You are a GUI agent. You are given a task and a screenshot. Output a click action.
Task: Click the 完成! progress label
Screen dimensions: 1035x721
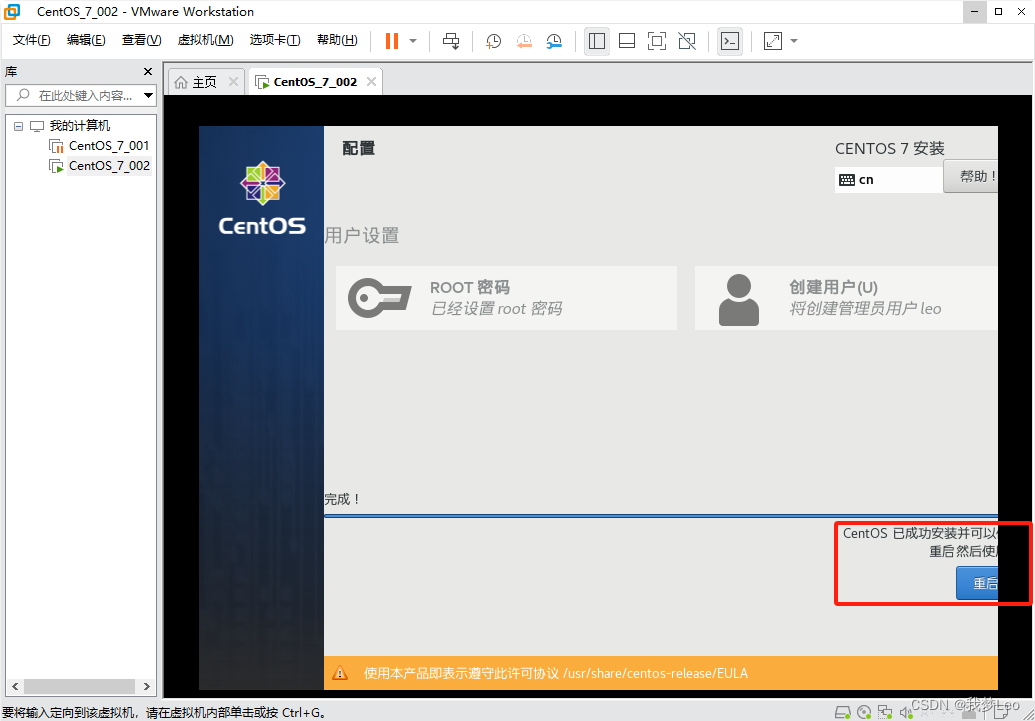[342, 499]
